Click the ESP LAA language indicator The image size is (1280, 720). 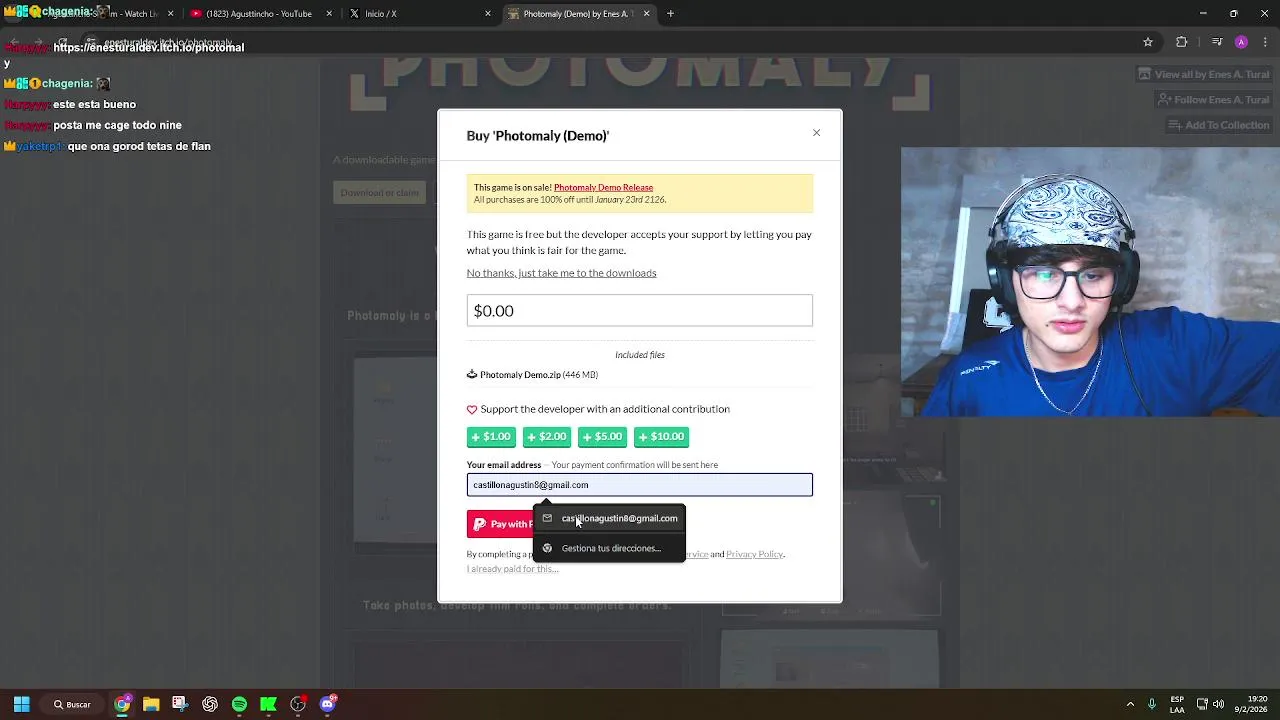(x=1177, y=704)
